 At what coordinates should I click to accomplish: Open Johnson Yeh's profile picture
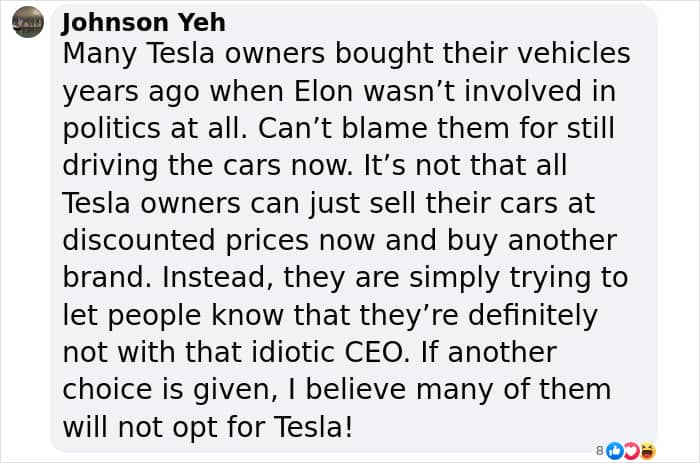coord(28,21)
